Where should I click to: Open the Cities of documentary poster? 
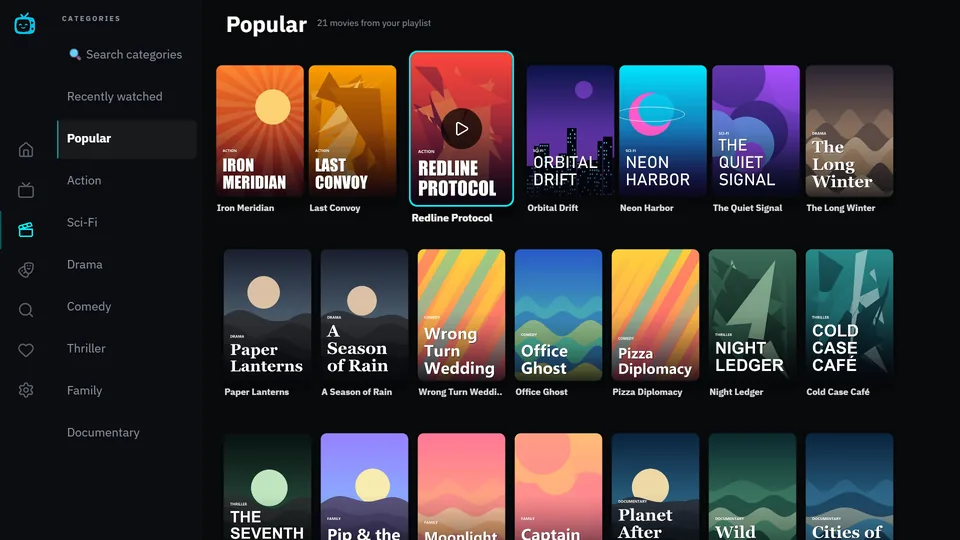pyautogui.click(x=849, y=487)
